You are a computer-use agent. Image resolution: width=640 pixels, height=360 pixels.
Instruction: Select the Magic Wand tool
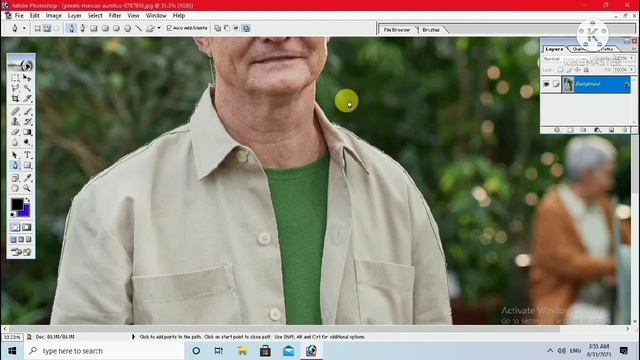[27, 88]
